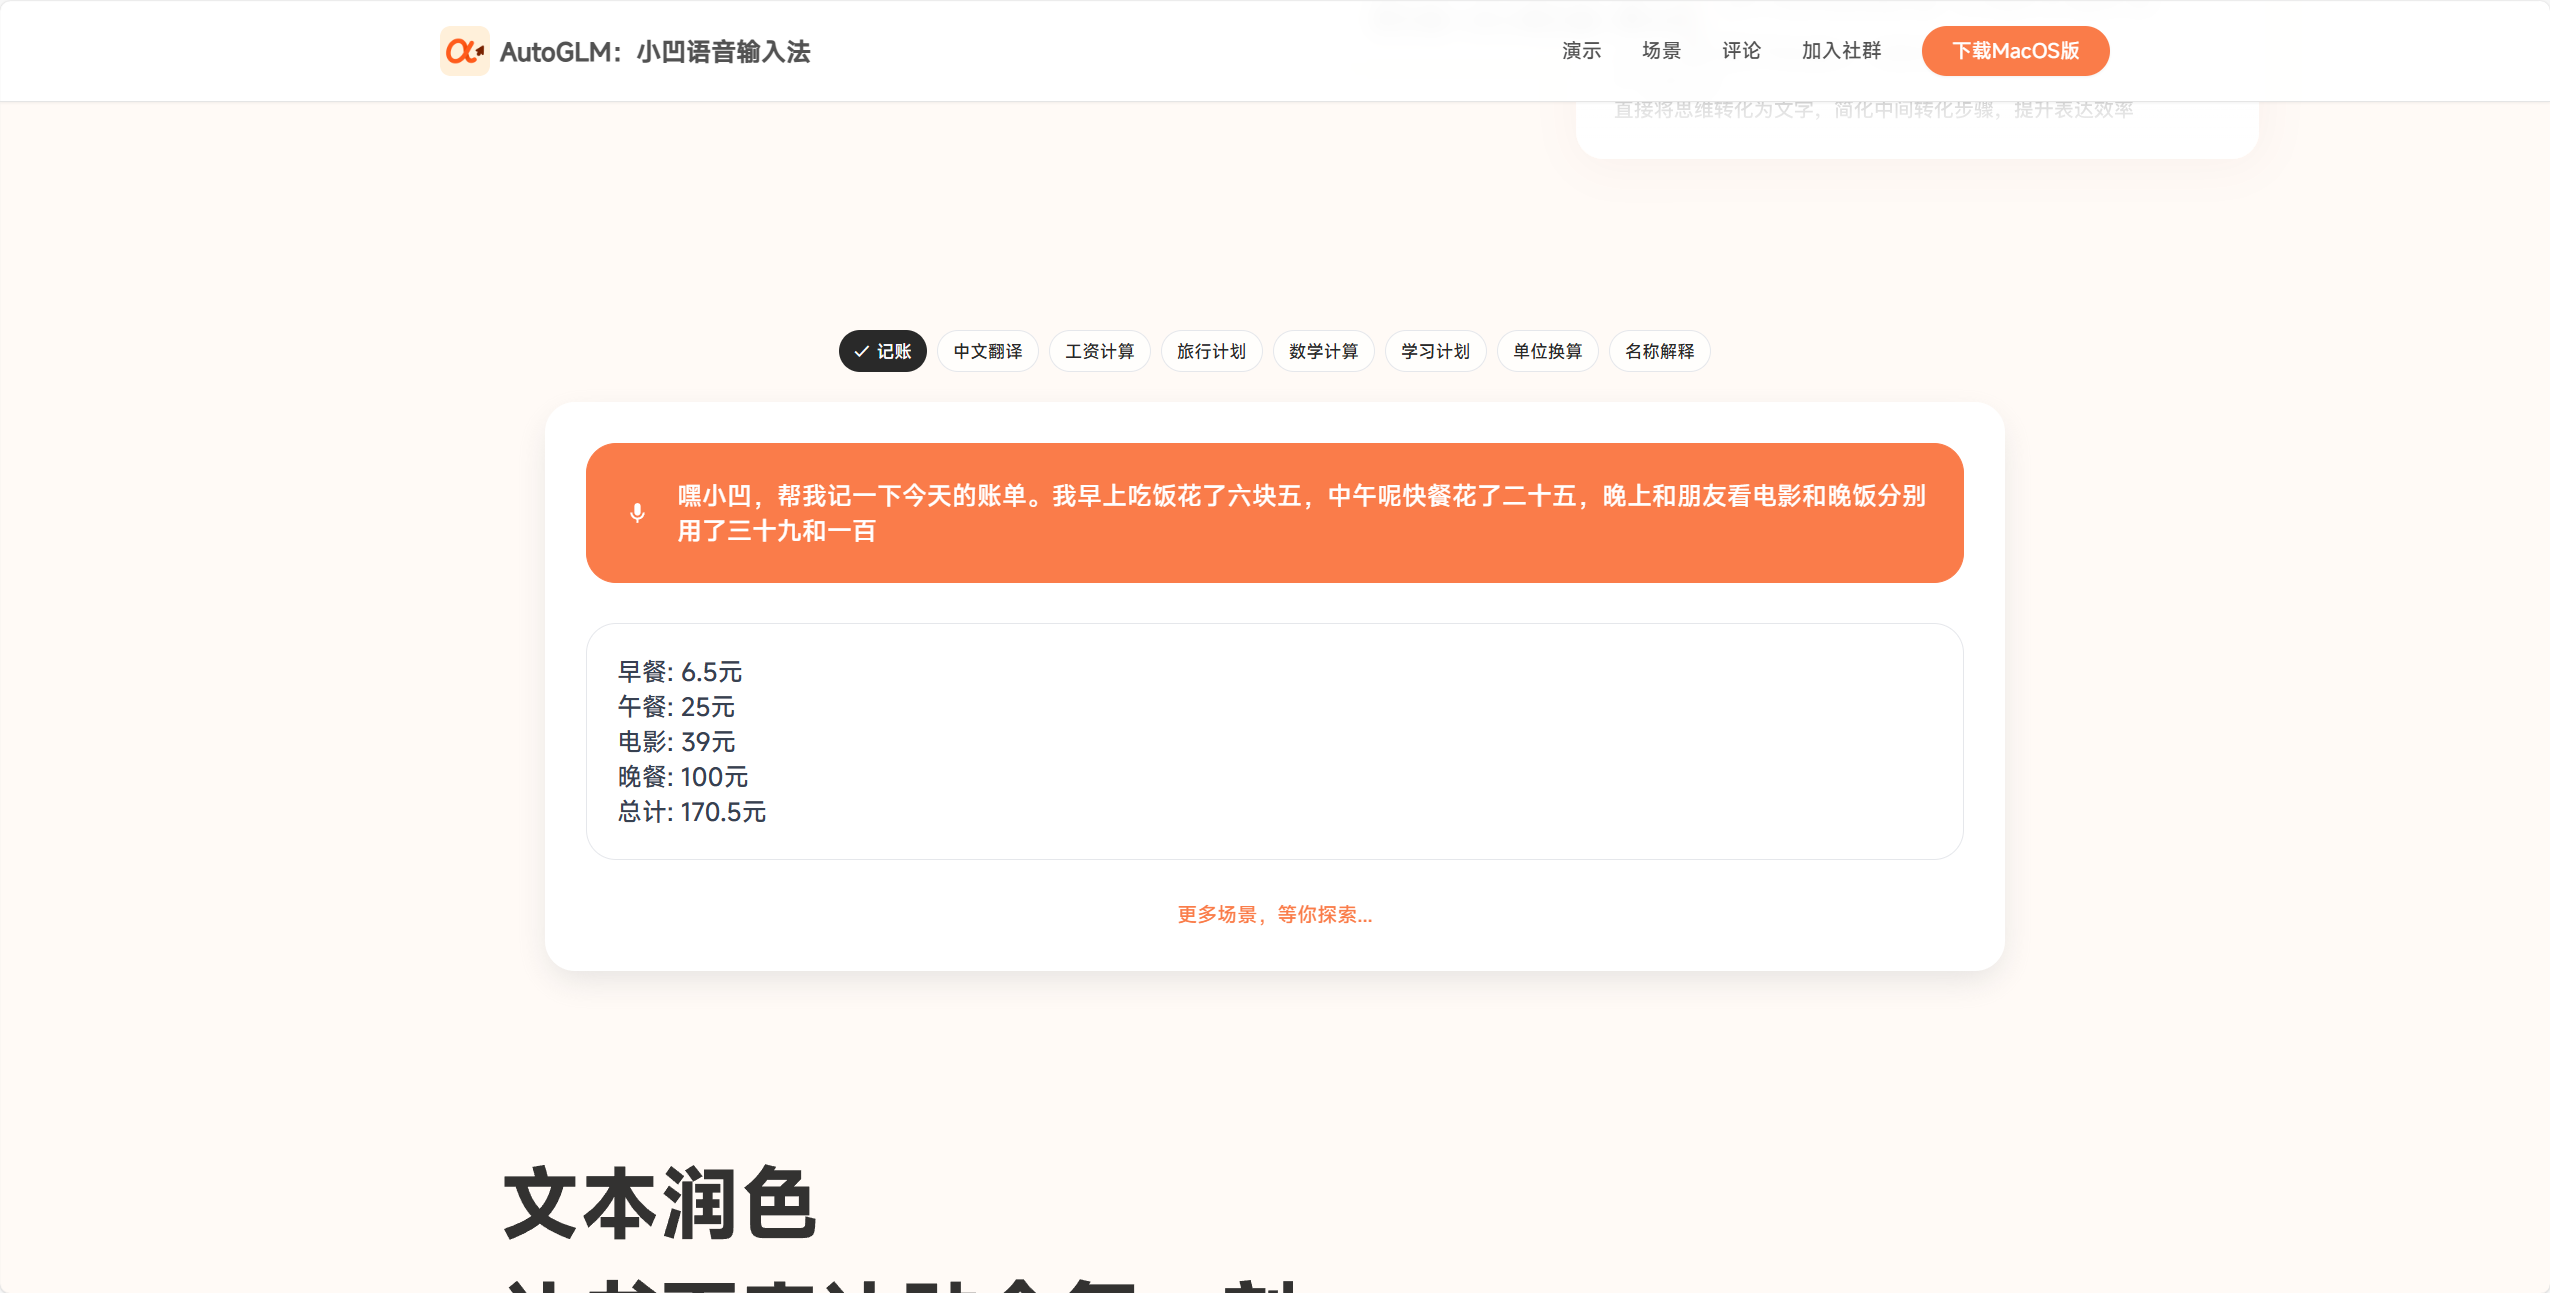The image size is (2550, 1293).
Task: Choose the 旅行计划 scenario
Action: [1211, 351]
